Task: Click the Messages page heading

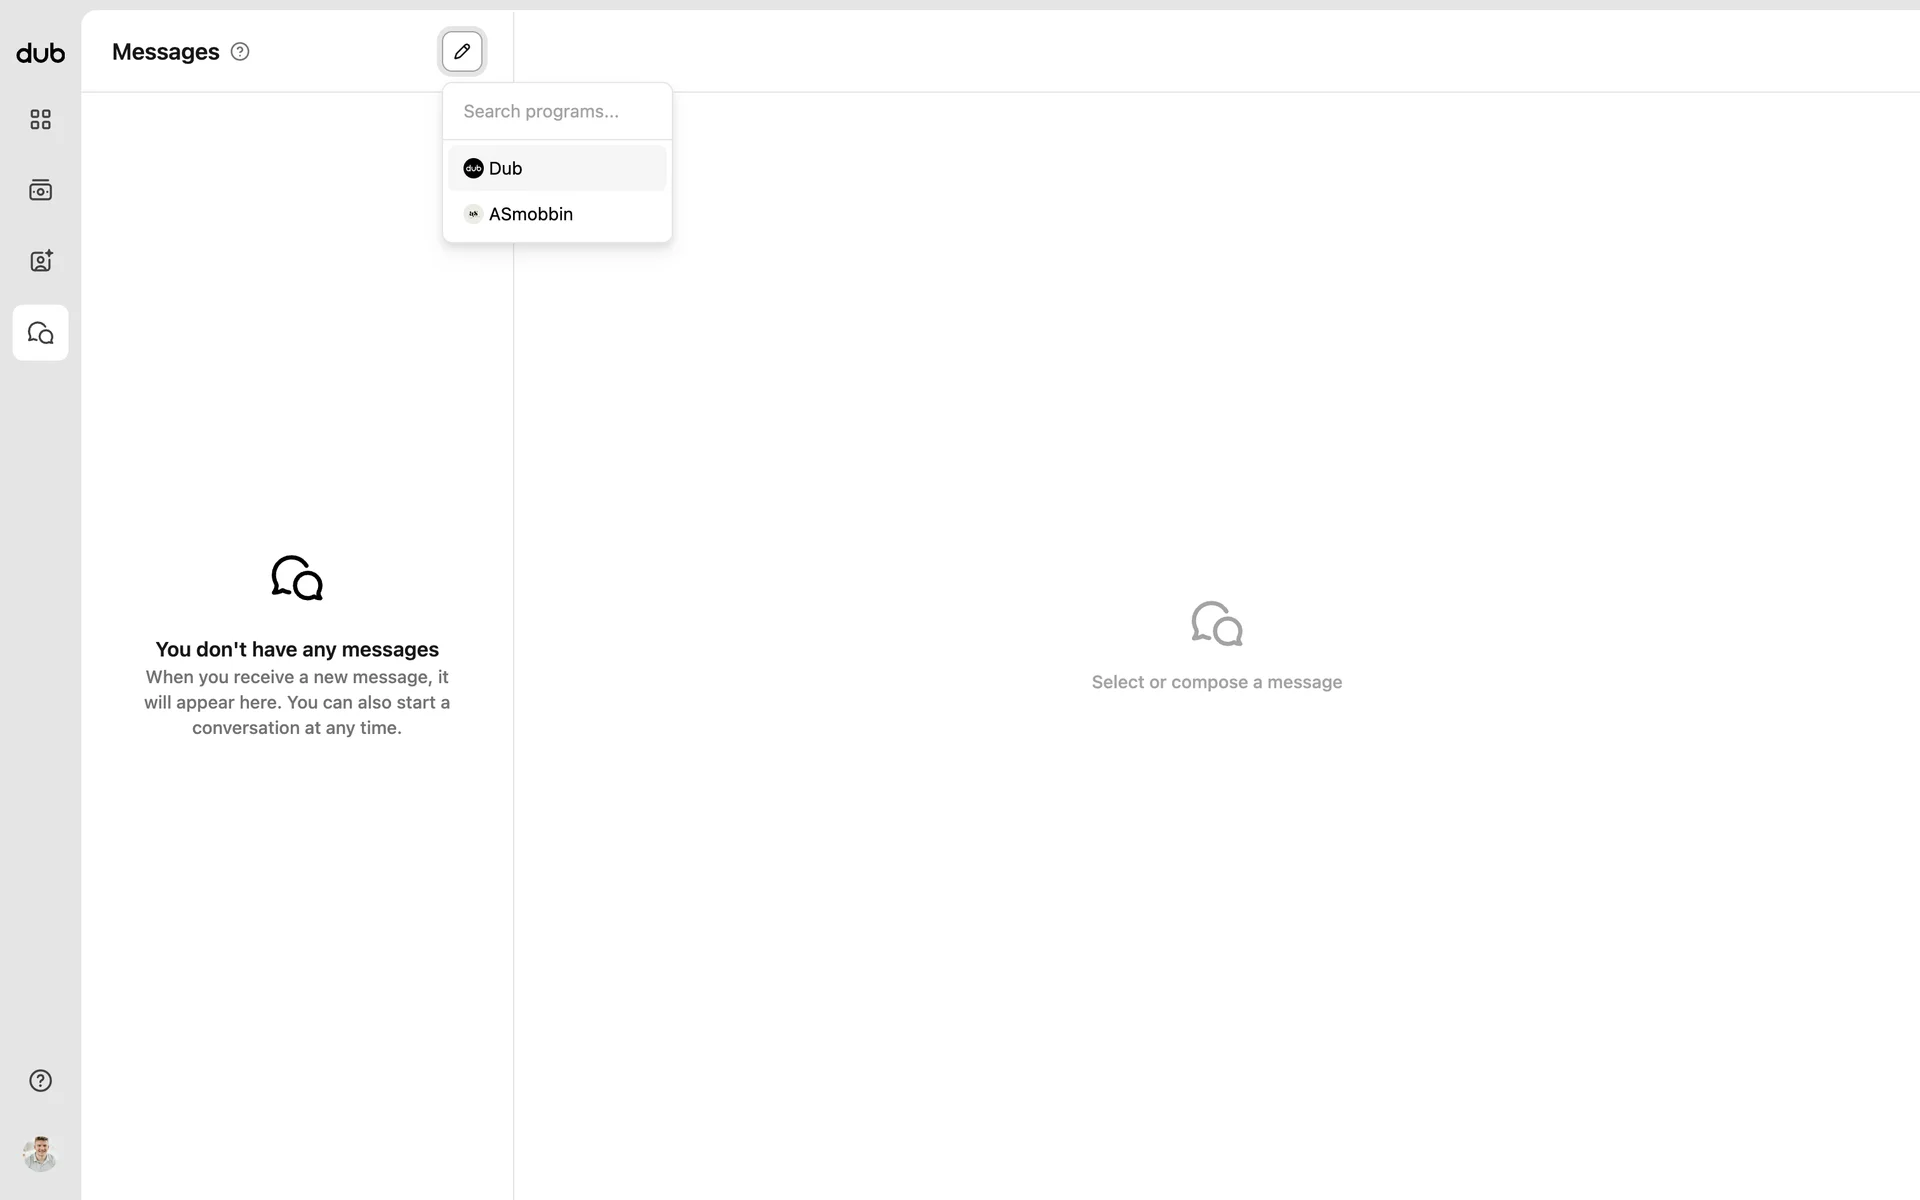Action: click(165, 52)
